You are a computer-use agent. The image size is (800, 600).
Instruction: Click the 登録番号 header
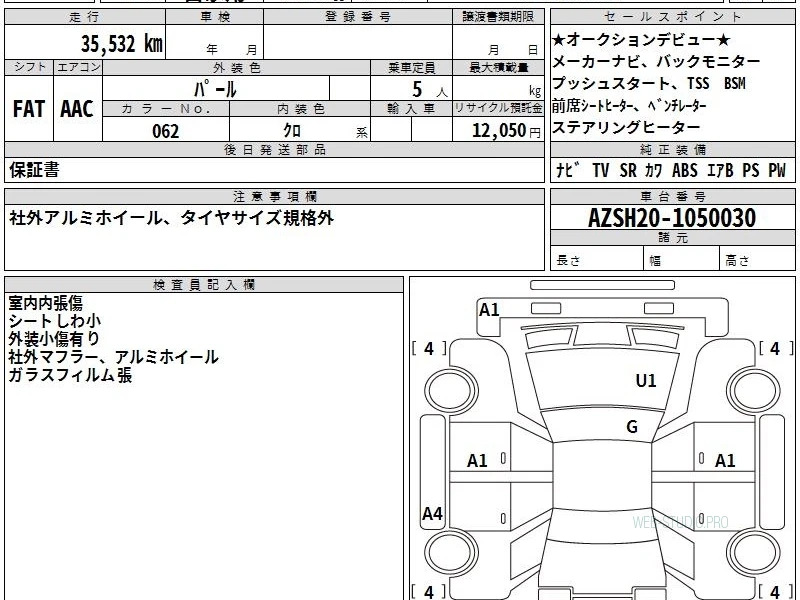[x=358, y=17]
